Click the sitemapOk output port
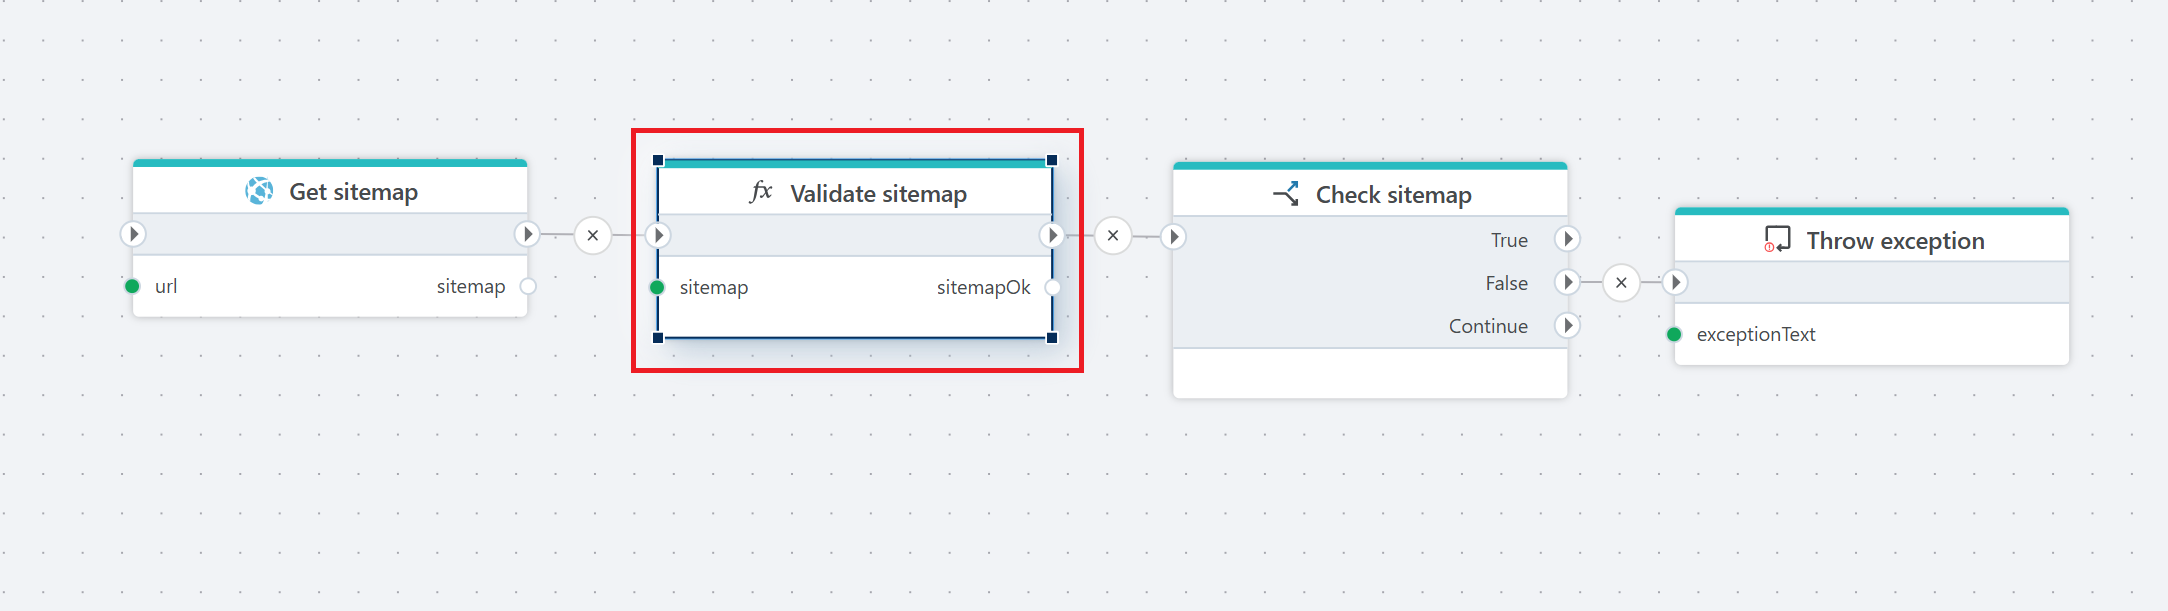 pyautogui.click(x=1052, y=287)
